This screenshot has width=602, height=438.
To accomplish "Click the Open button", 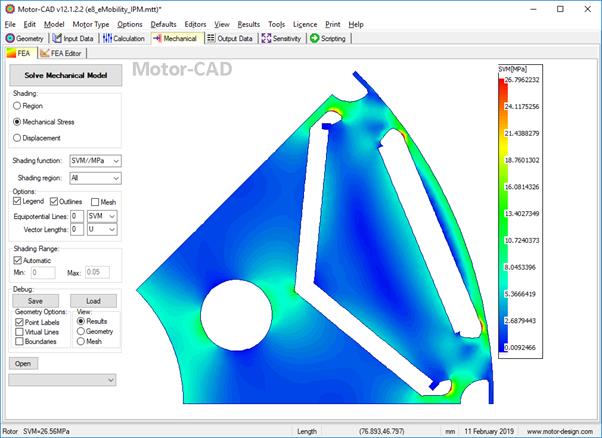I will 23,364.
